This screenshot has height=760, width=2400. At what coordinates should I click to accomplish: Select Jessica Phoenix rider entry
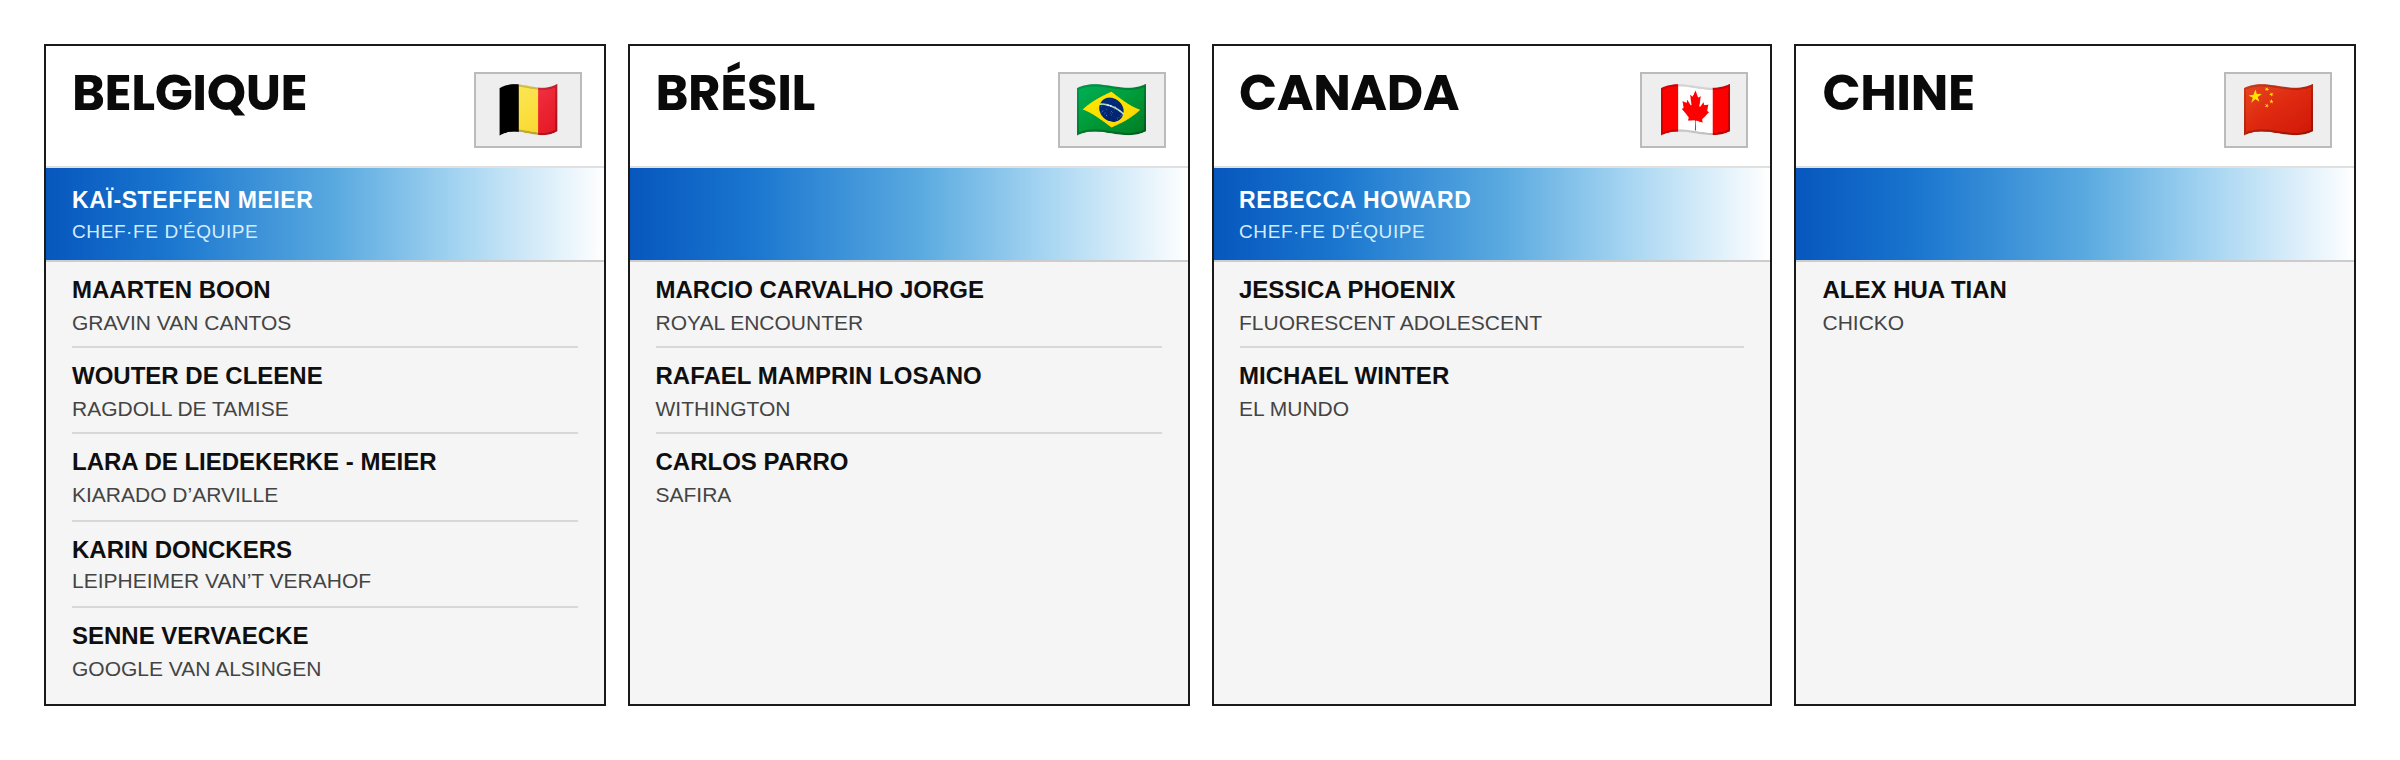pos(1491,305)
